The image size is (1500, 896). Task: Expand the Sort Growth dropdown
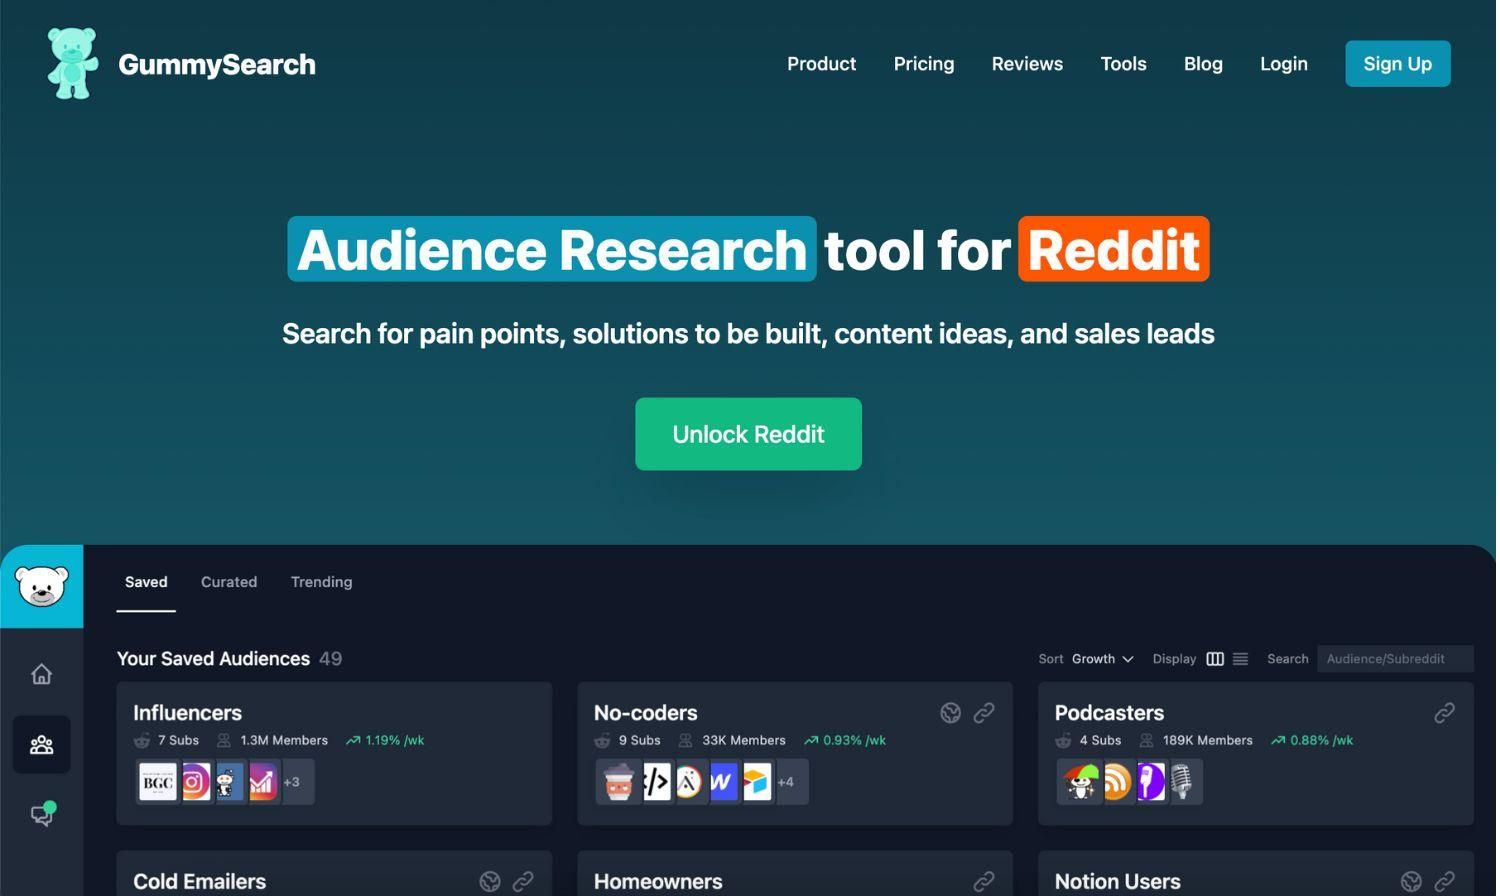coord(1102,659)
